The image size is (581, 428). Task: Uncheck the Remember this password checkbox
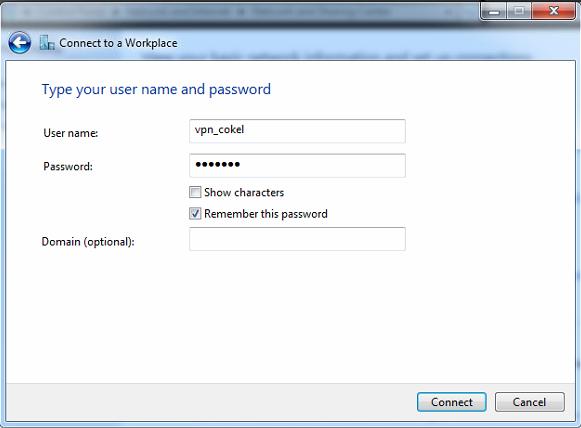tap(195, 213)
